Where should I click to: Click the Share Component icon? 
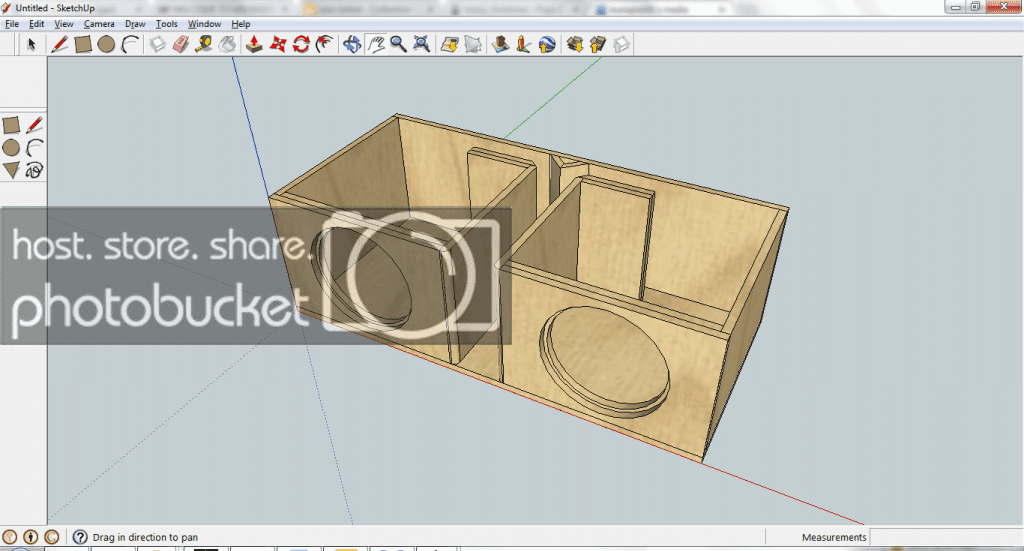(622, 44)
